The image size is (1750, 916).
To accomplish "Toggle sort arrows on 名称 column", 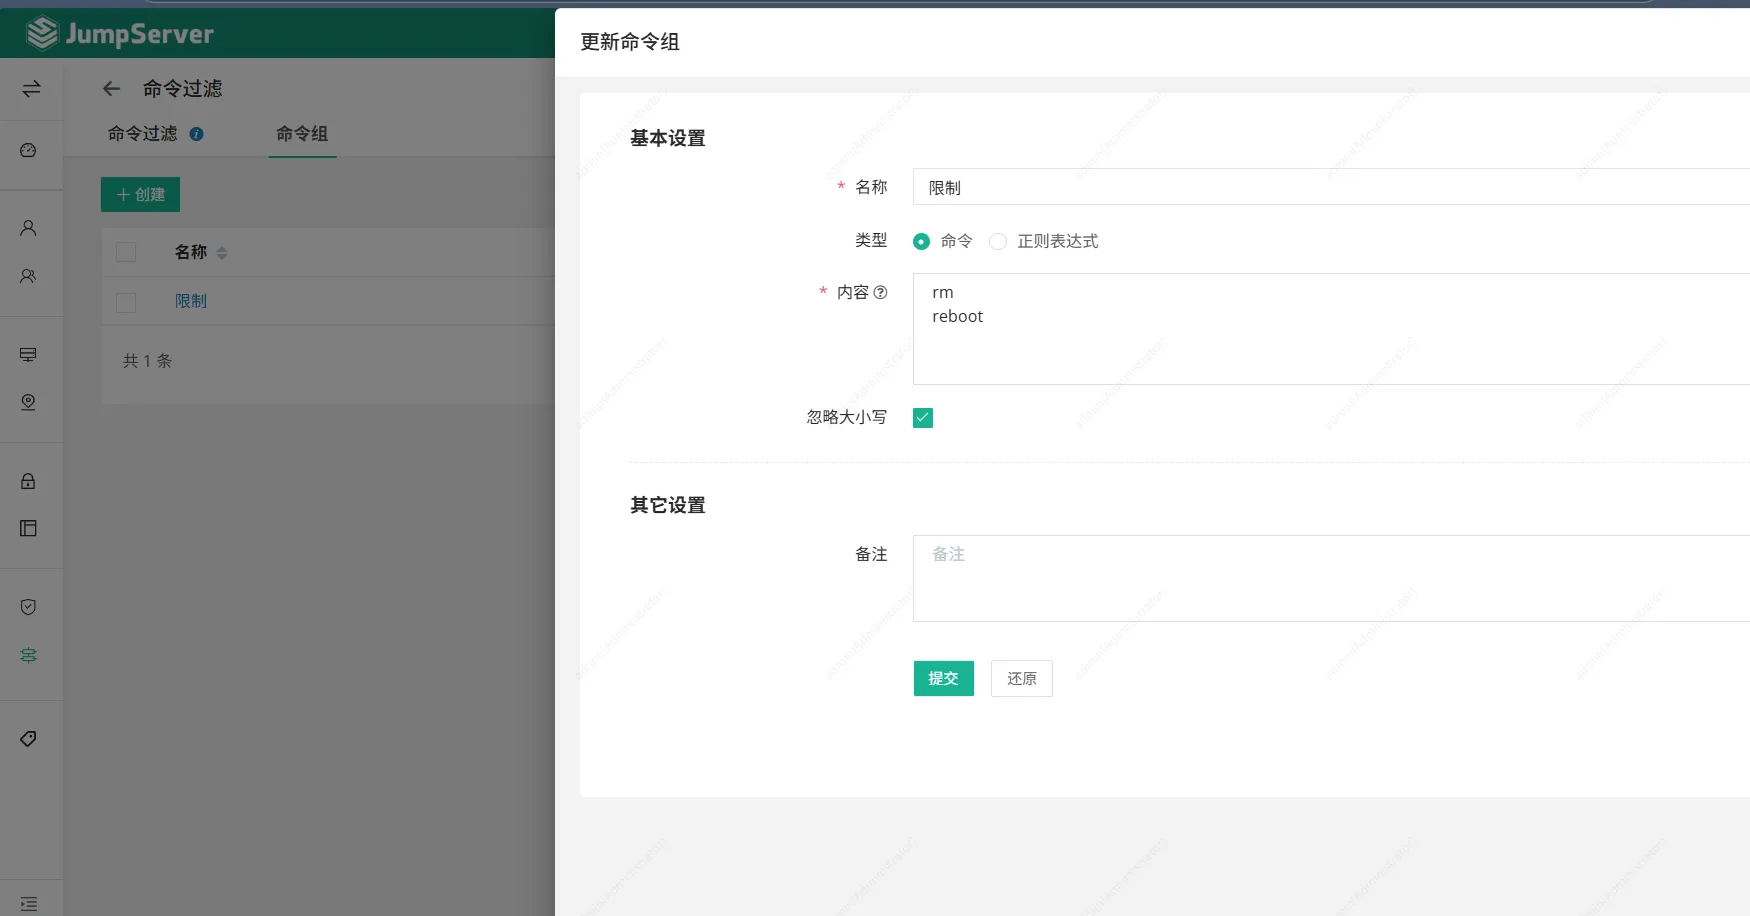I will tap(222, 253).
